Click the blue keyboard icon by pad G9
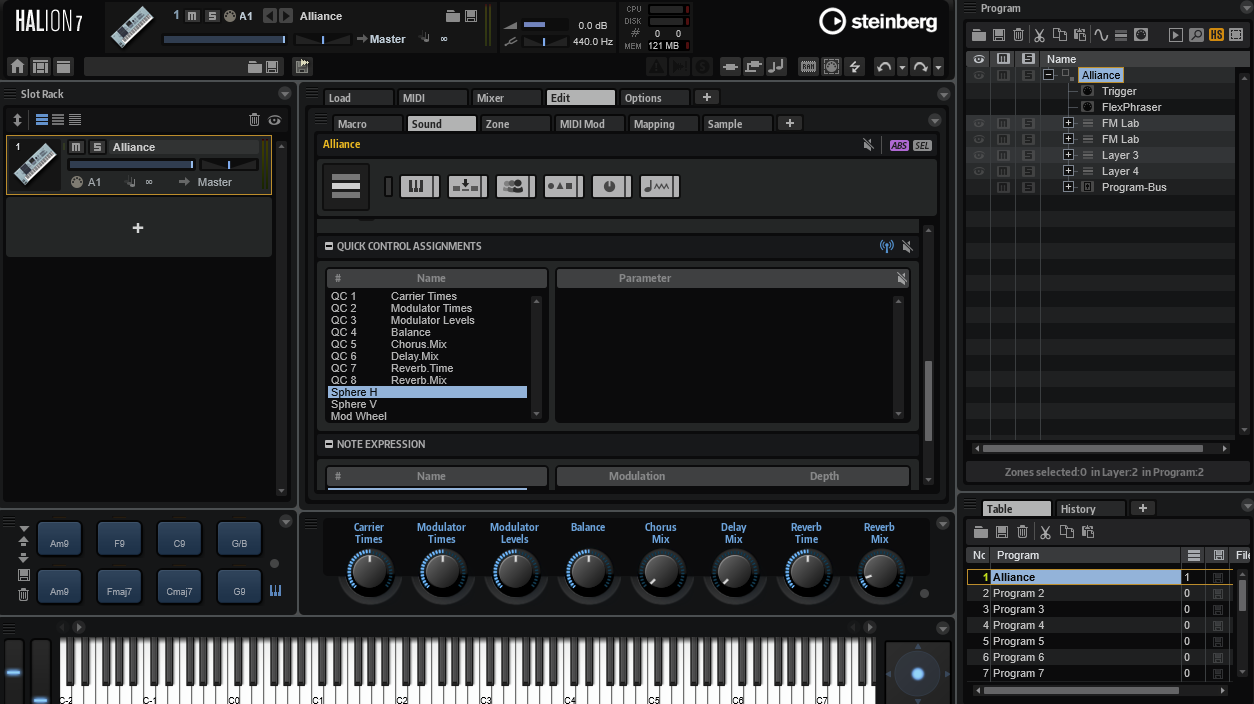This screenshot has height=704, width=1254. (275, 591)
